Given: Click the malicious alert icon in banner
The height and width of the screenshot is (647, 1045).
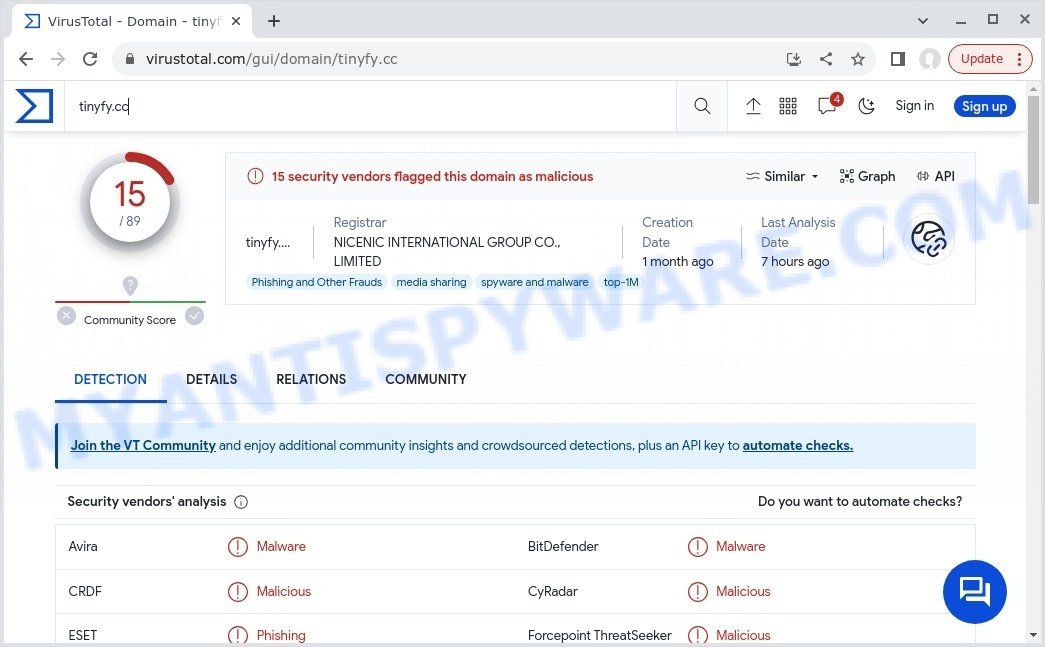Looking at the screenshot, I should coord(255,176).
